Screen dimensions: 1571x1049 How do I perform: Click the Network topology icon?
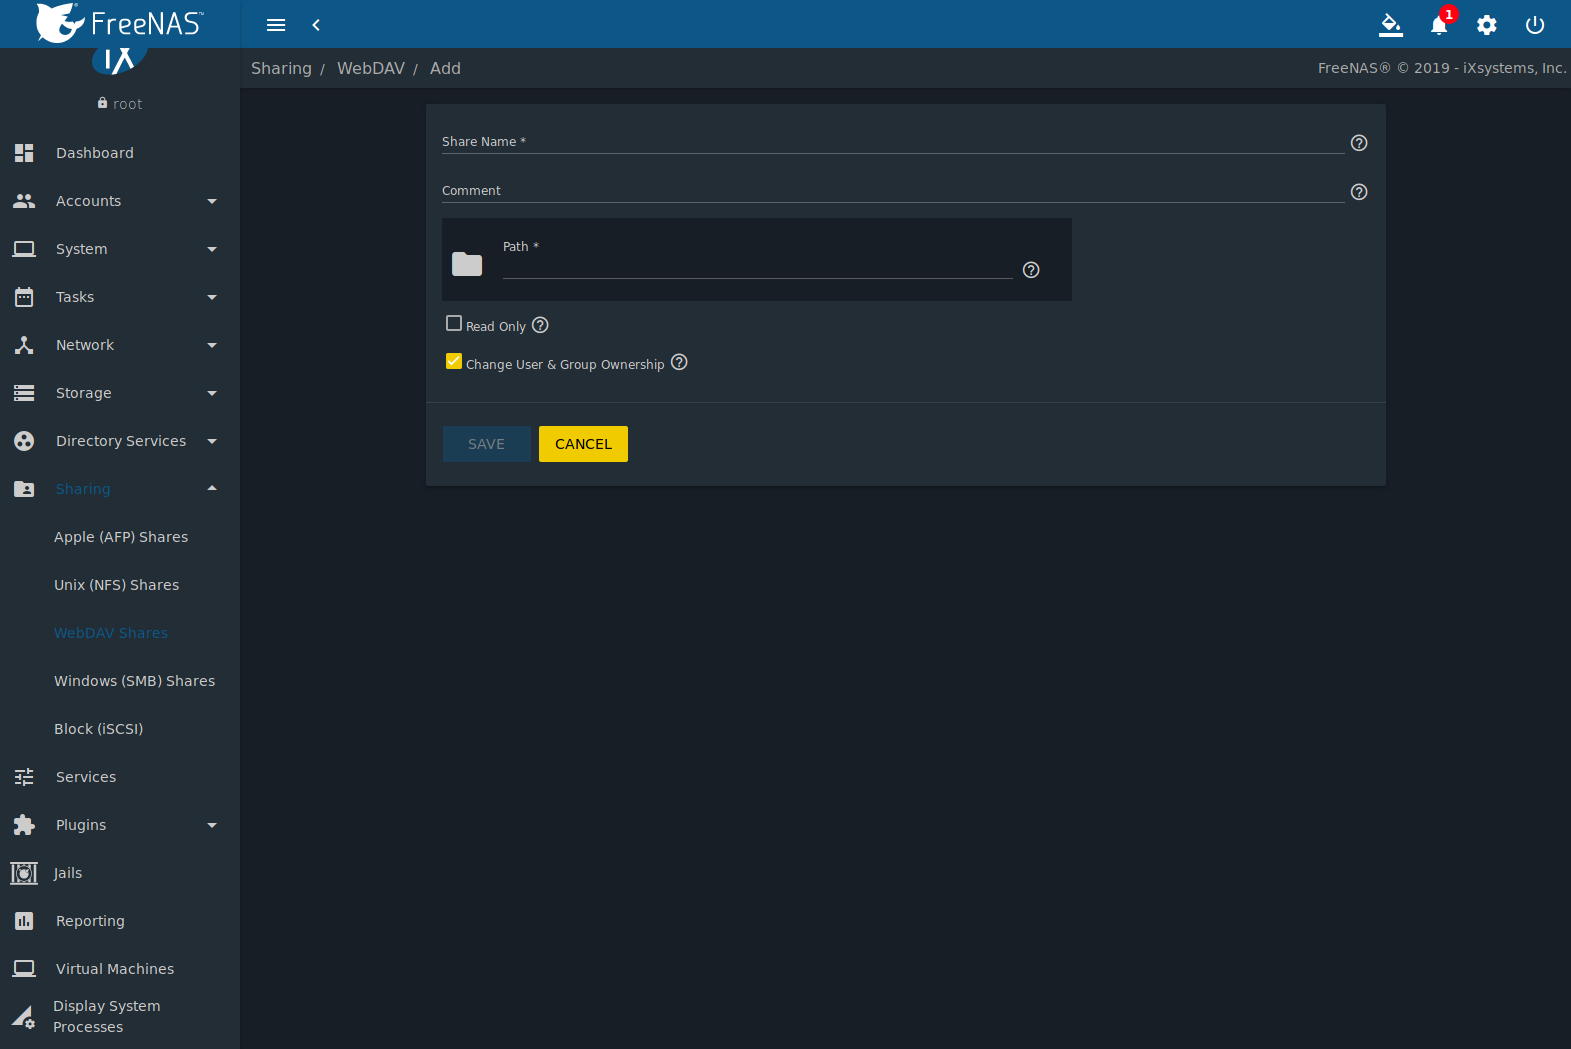24,345
